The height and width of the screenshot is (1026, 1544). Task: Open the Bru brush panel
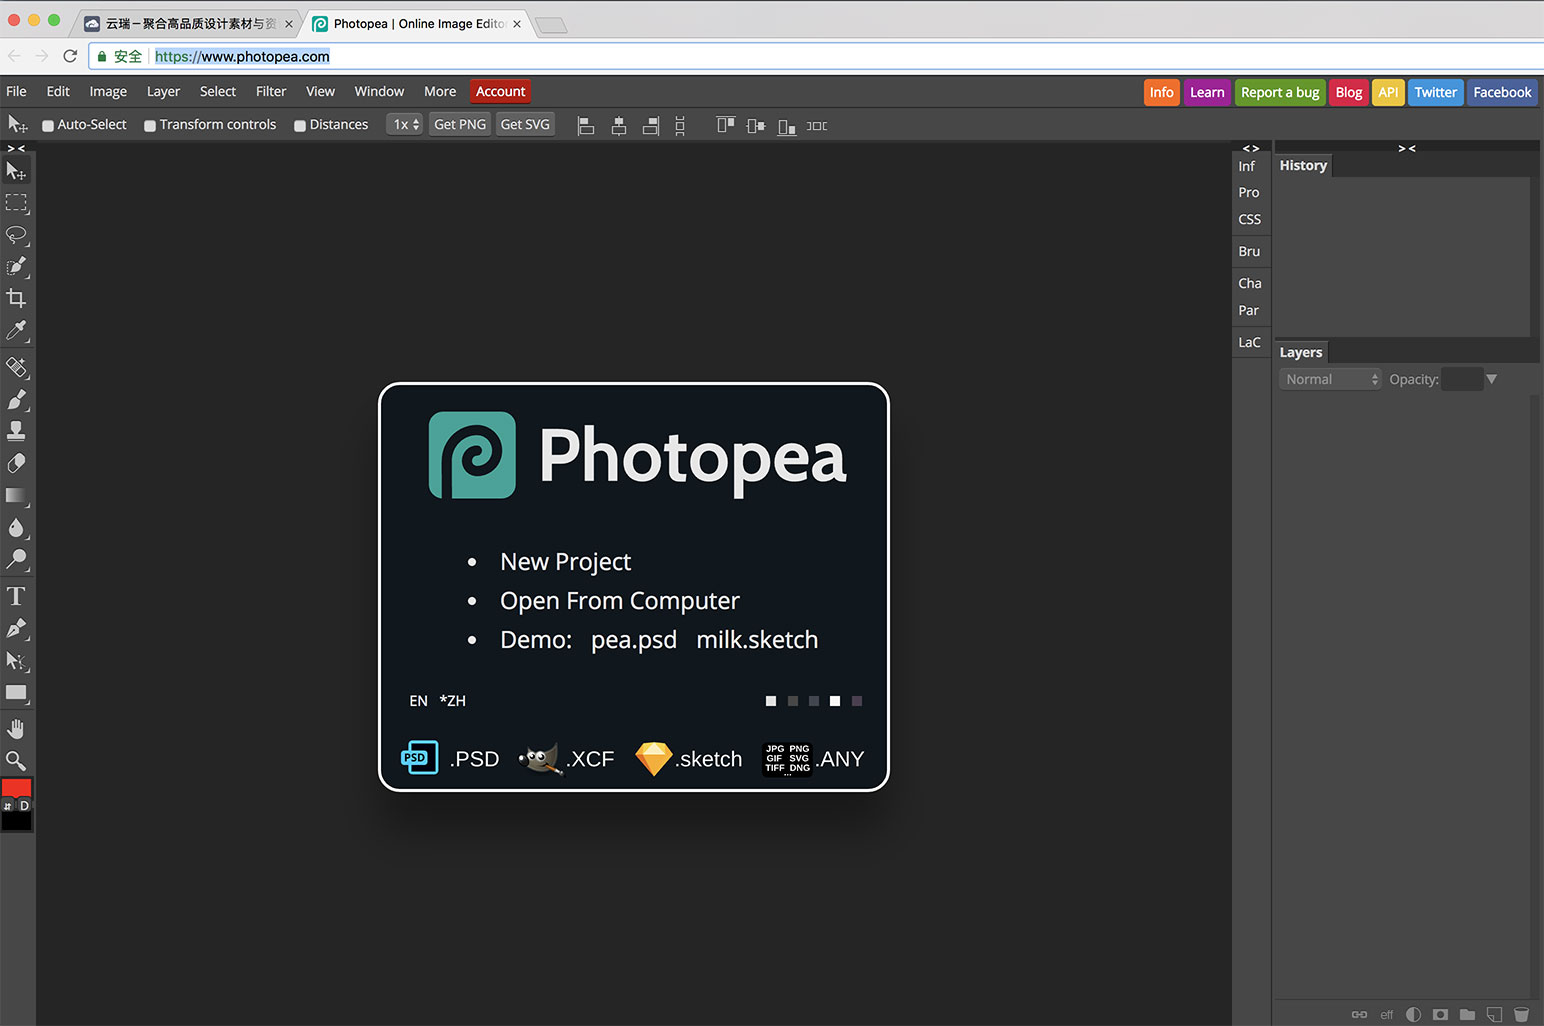[1250, 251]
